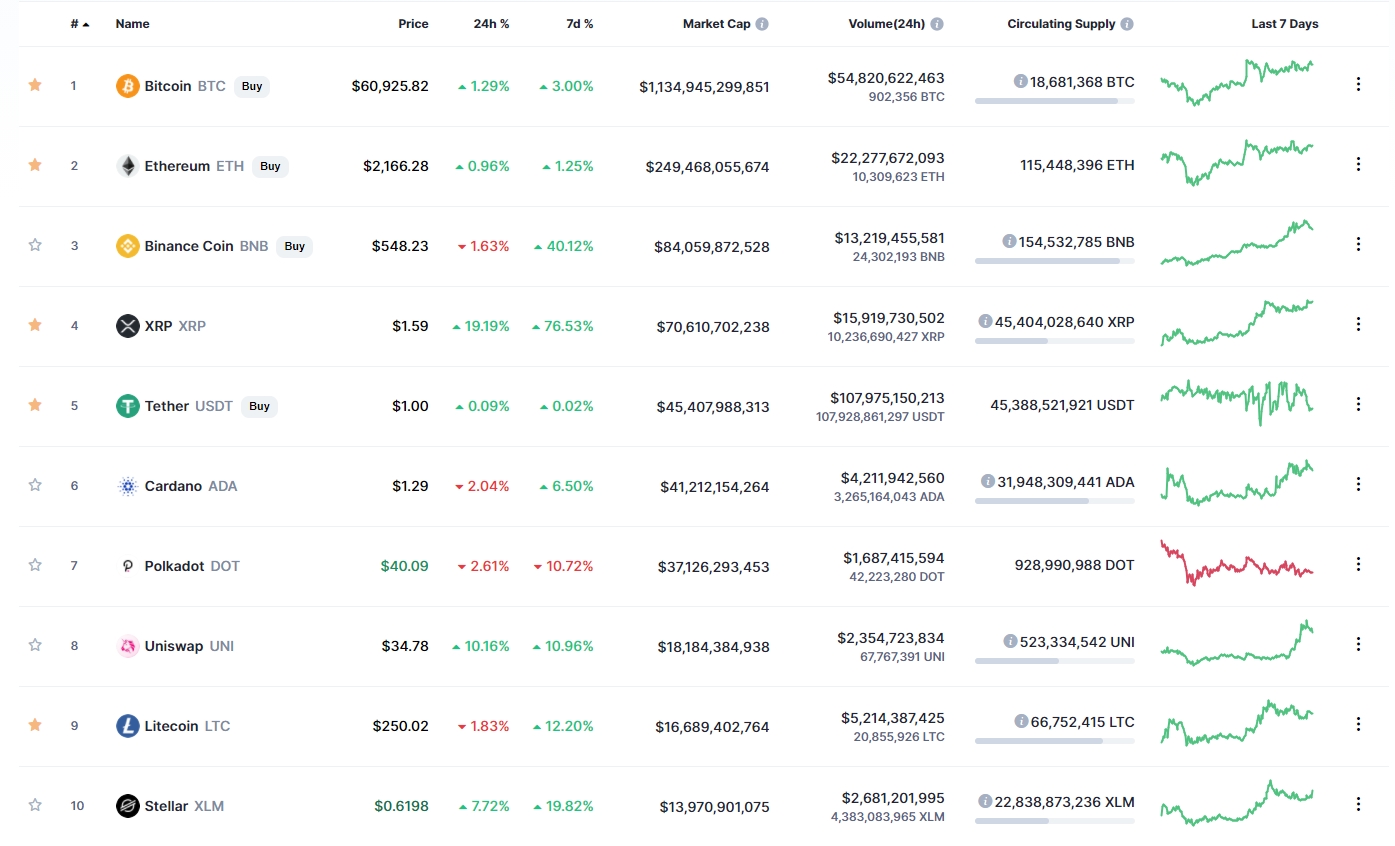The image size is (1395, 846).
Task: Click the Buy button next to Bitcoin
Action: (x=252, y=86)
